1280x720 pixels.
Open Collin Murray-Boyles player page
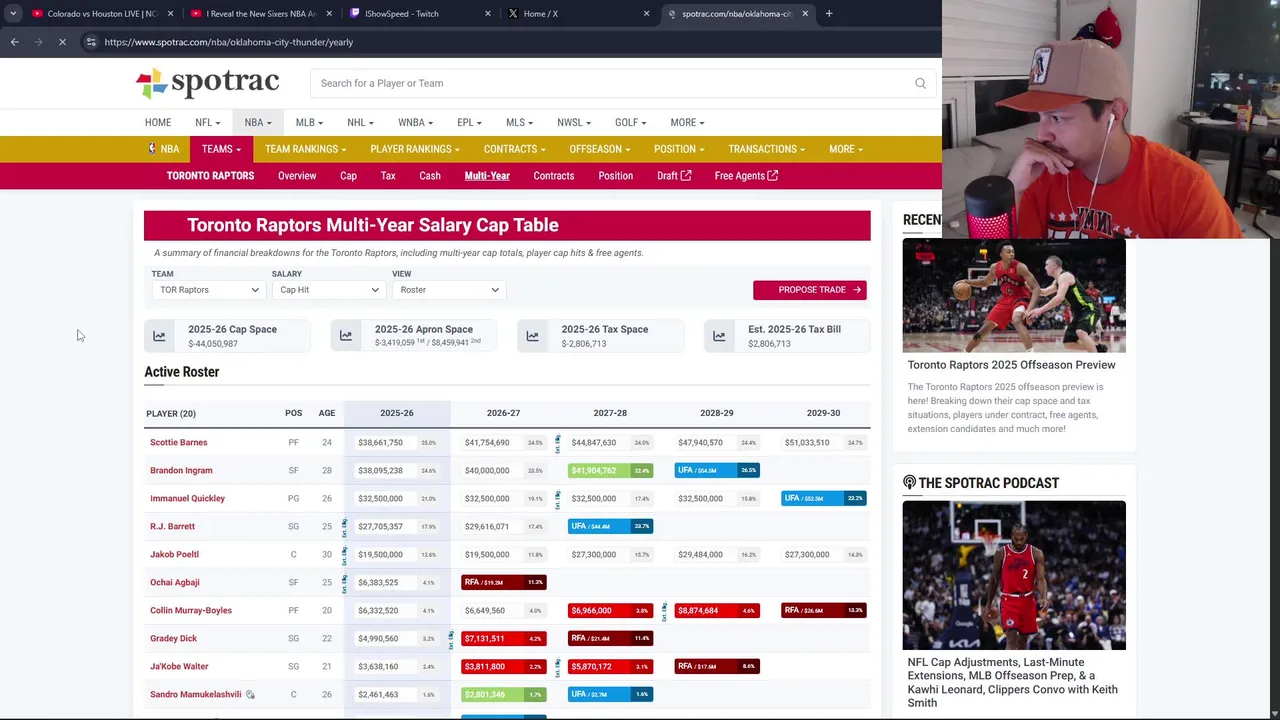[191, 610]
